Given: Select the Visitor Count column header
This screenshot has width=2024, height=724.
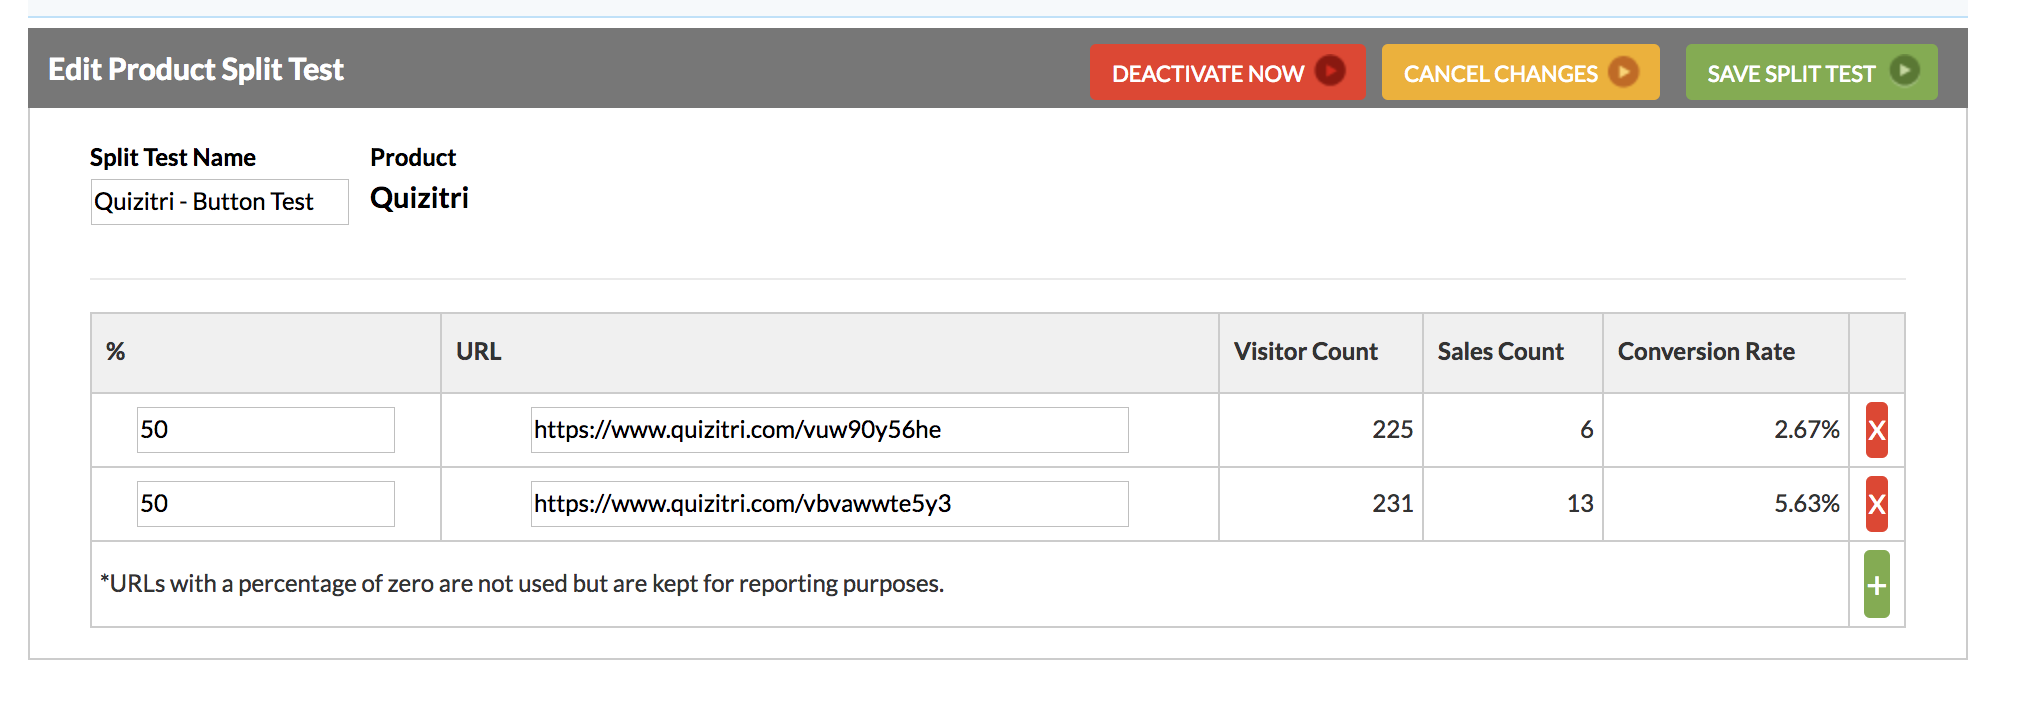Looking at the screenshot, I should pyautogui.click(x=1305, y=352).
